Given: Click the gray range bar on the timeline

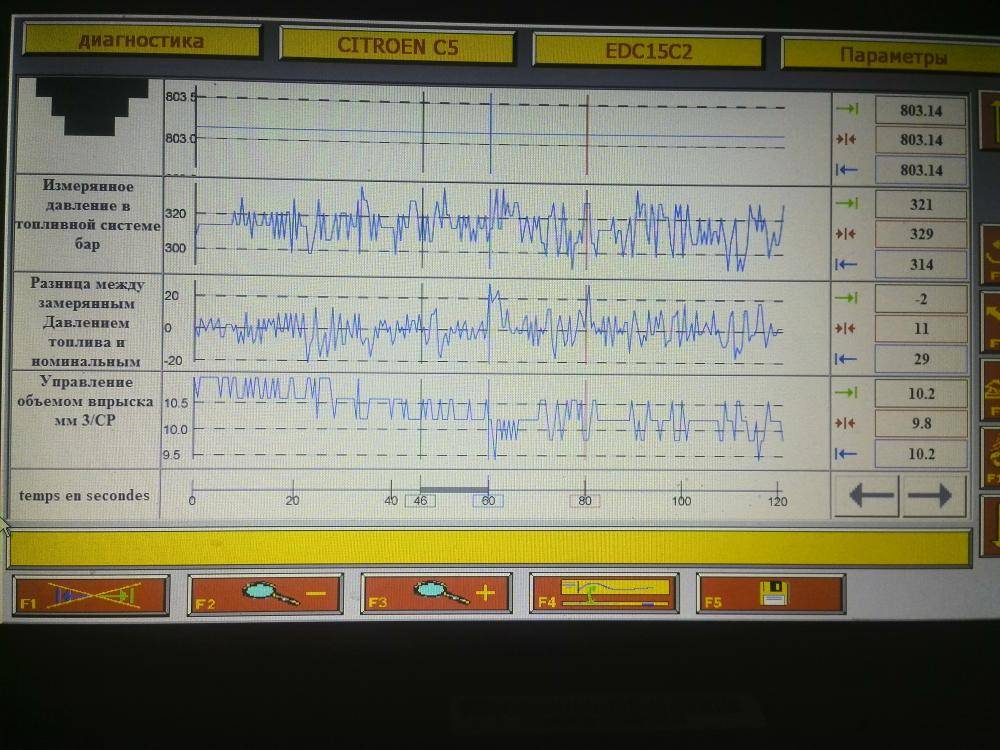Looking at the screenshot, I should (453, 489).
